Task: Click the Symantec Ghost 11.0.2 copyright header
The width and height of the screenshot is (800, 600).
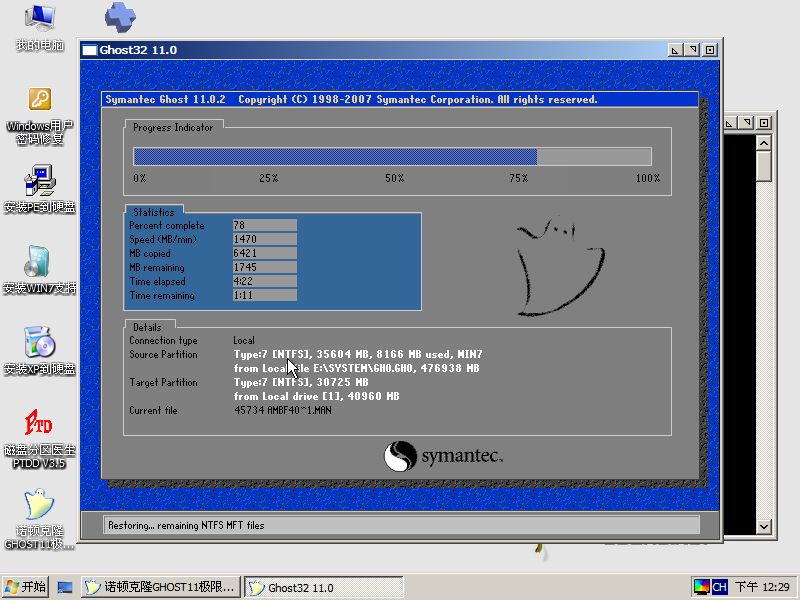Action: [351, 99]
